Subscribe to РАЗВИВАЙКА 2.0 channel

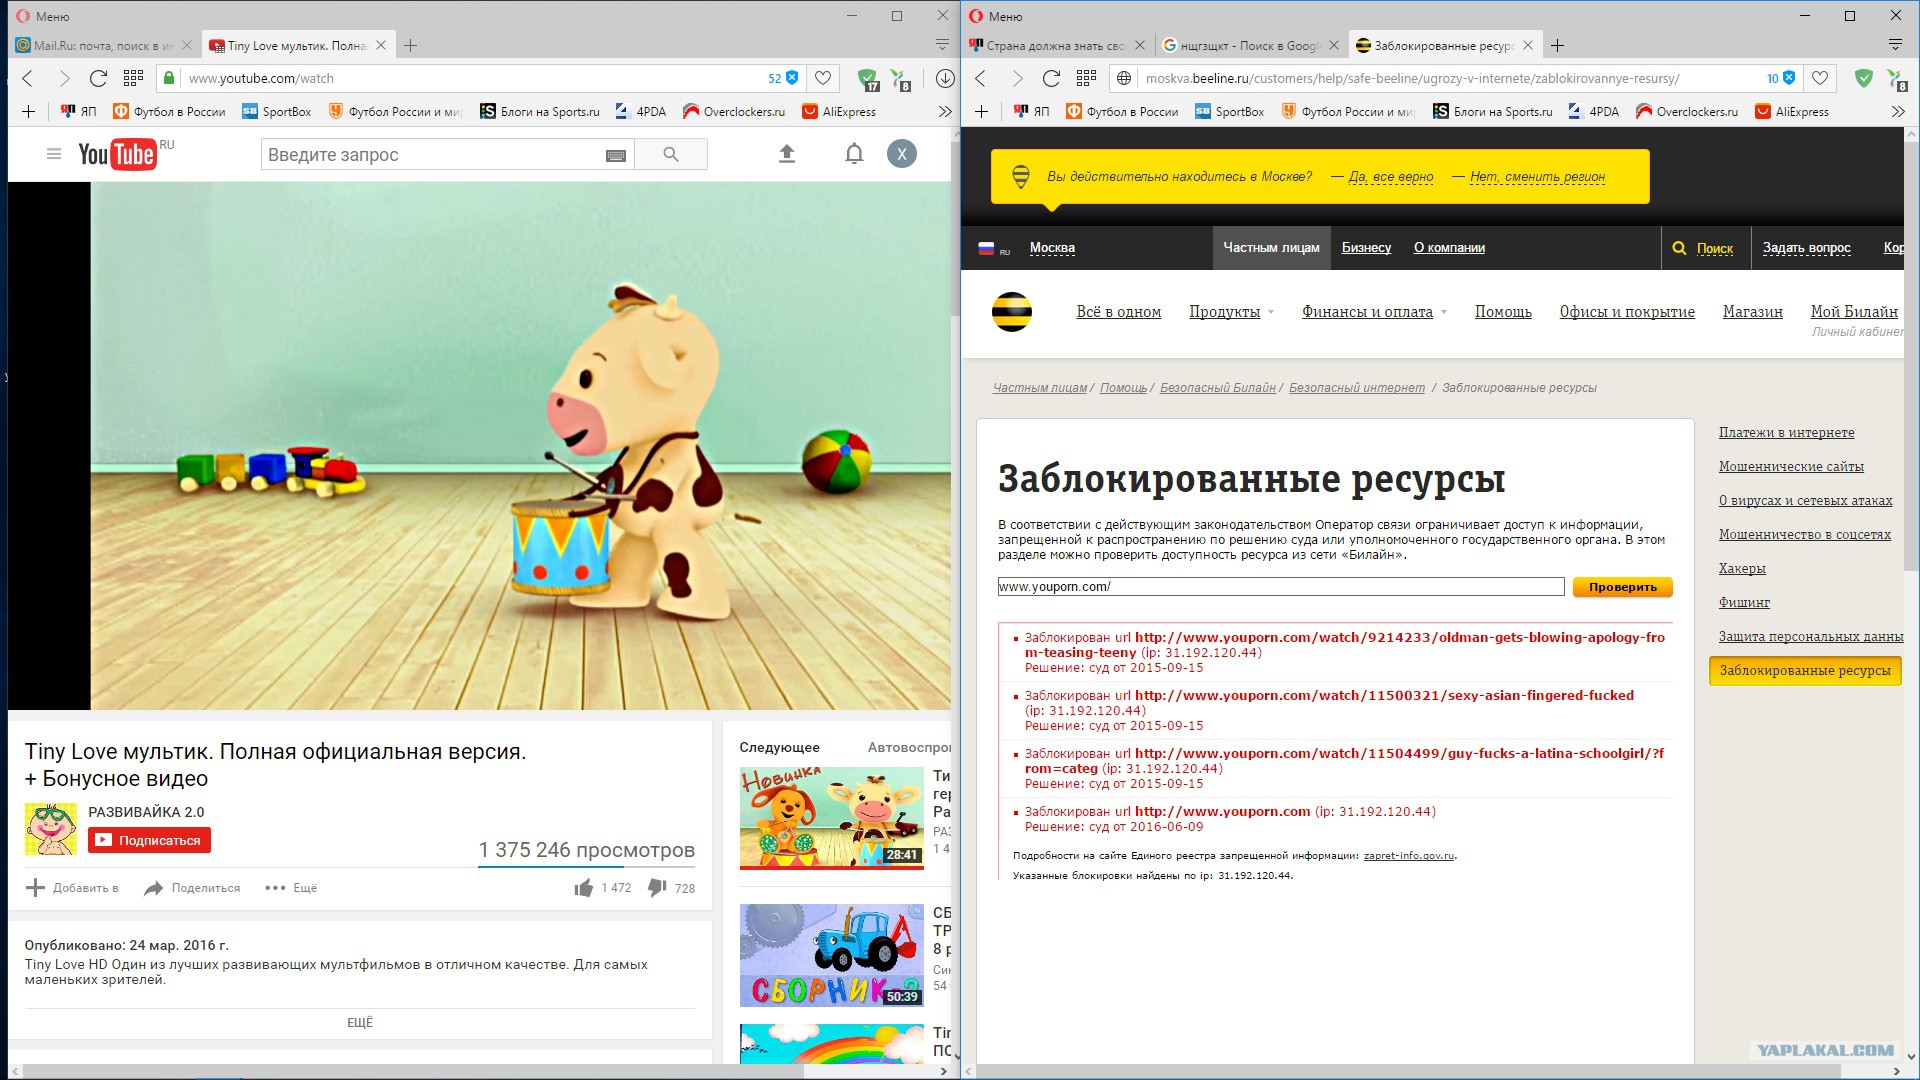pos(149,840)
